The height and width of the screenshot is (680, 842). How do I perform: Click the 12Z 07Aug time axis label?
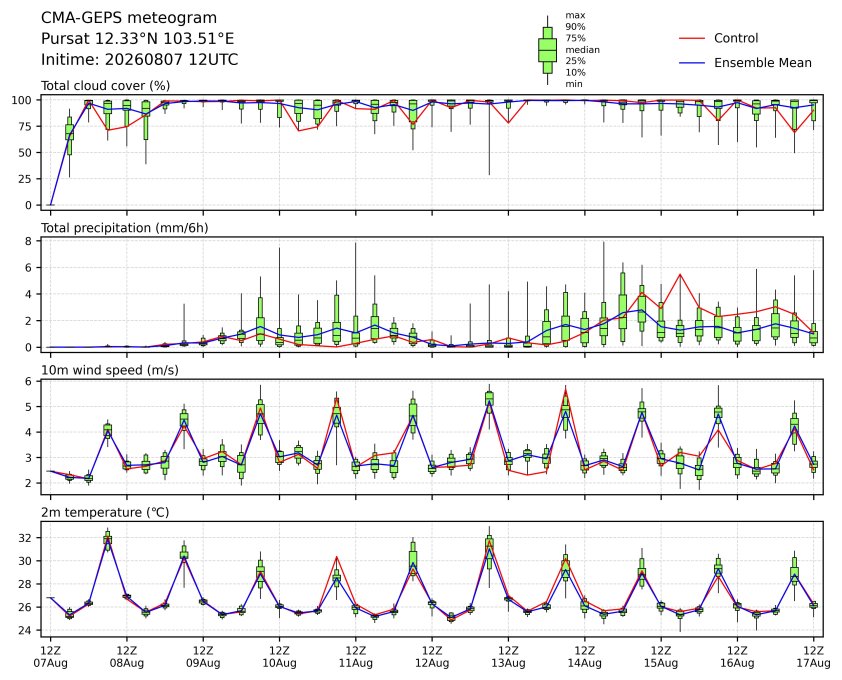click(x=50, y=657)
